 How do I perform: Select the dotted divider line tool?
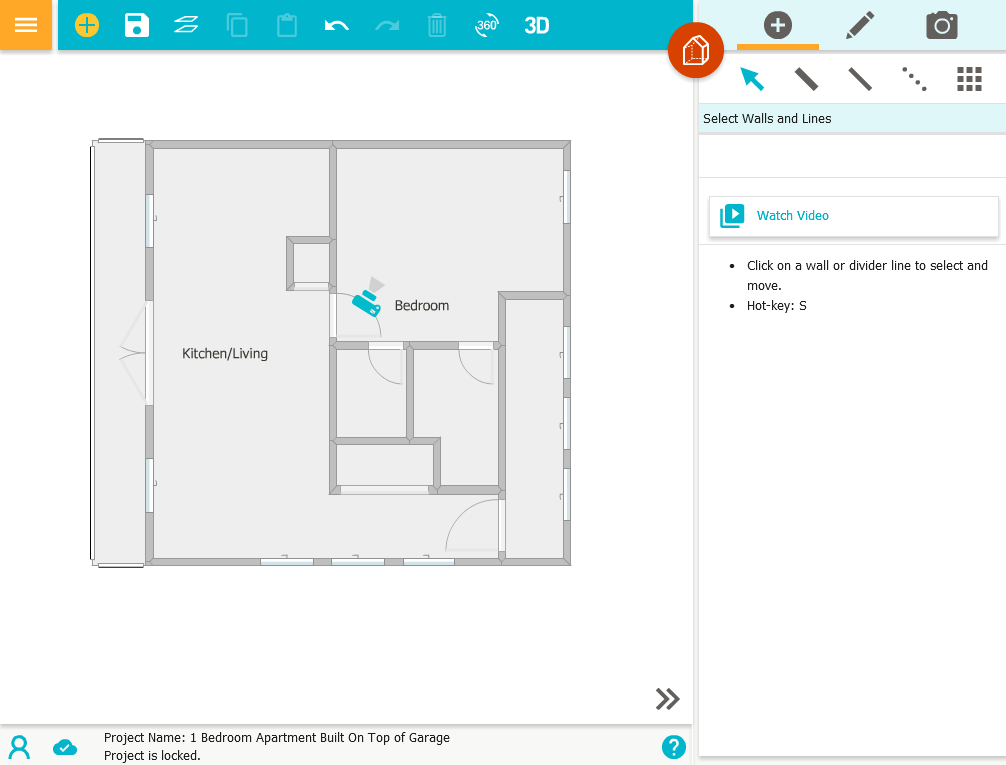point(914,79)
